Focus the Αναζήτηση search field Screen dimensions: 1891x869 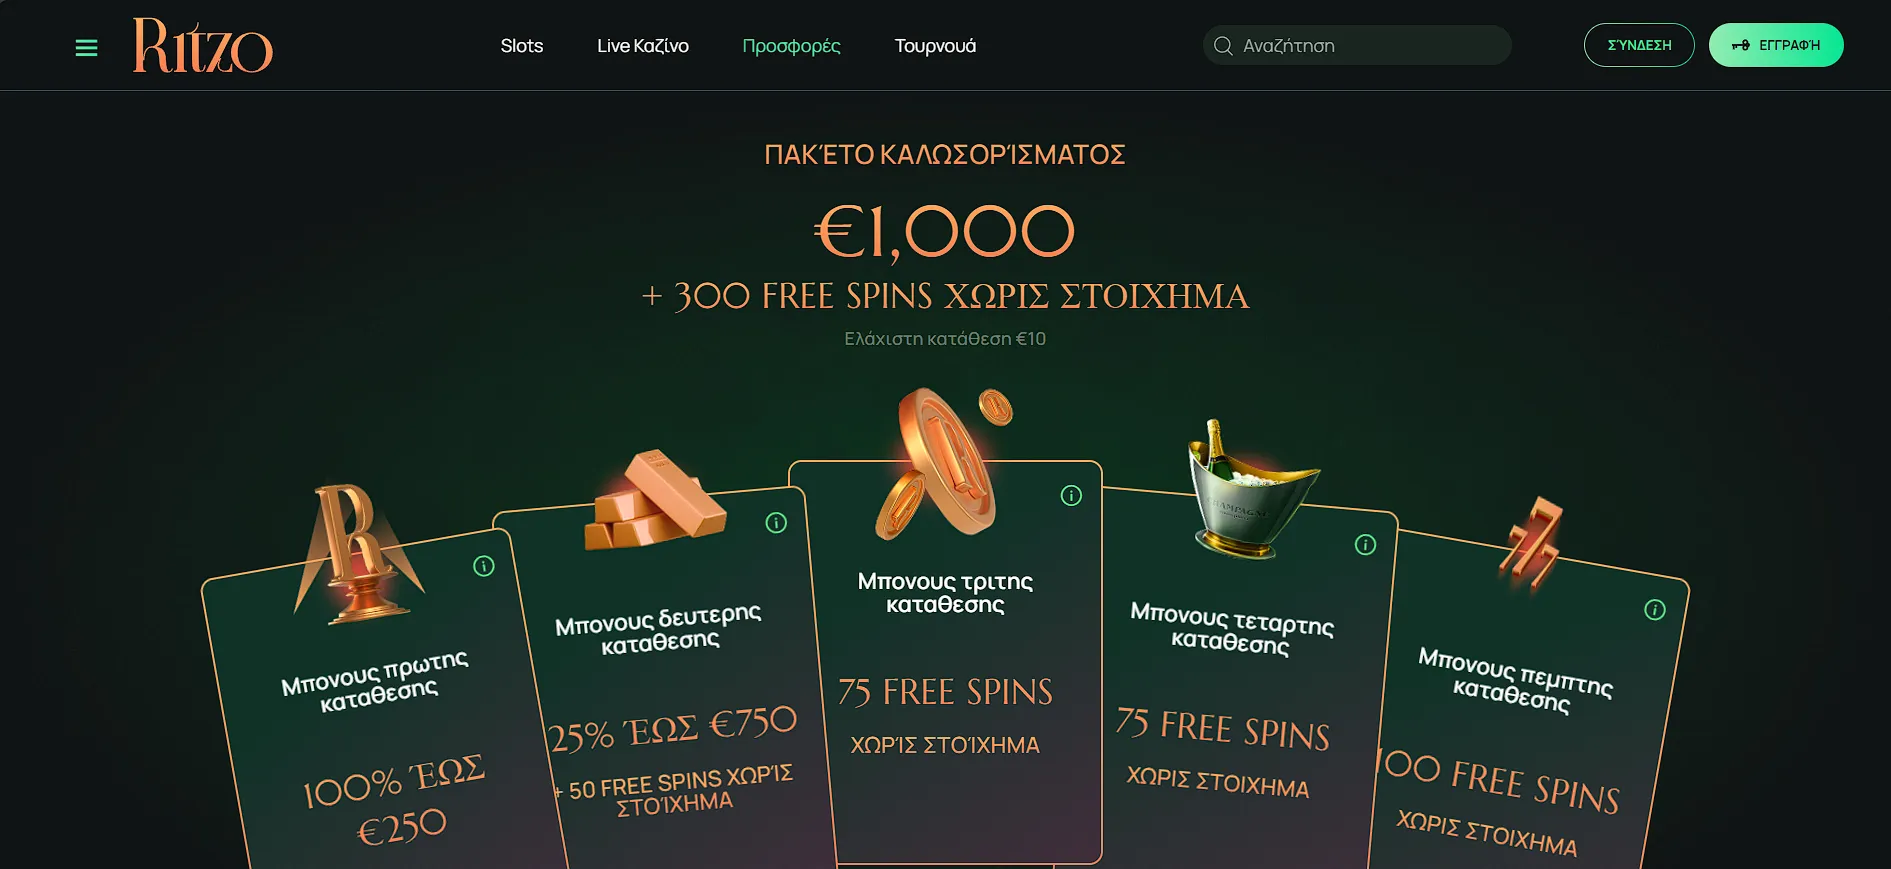click(1357, 45)
